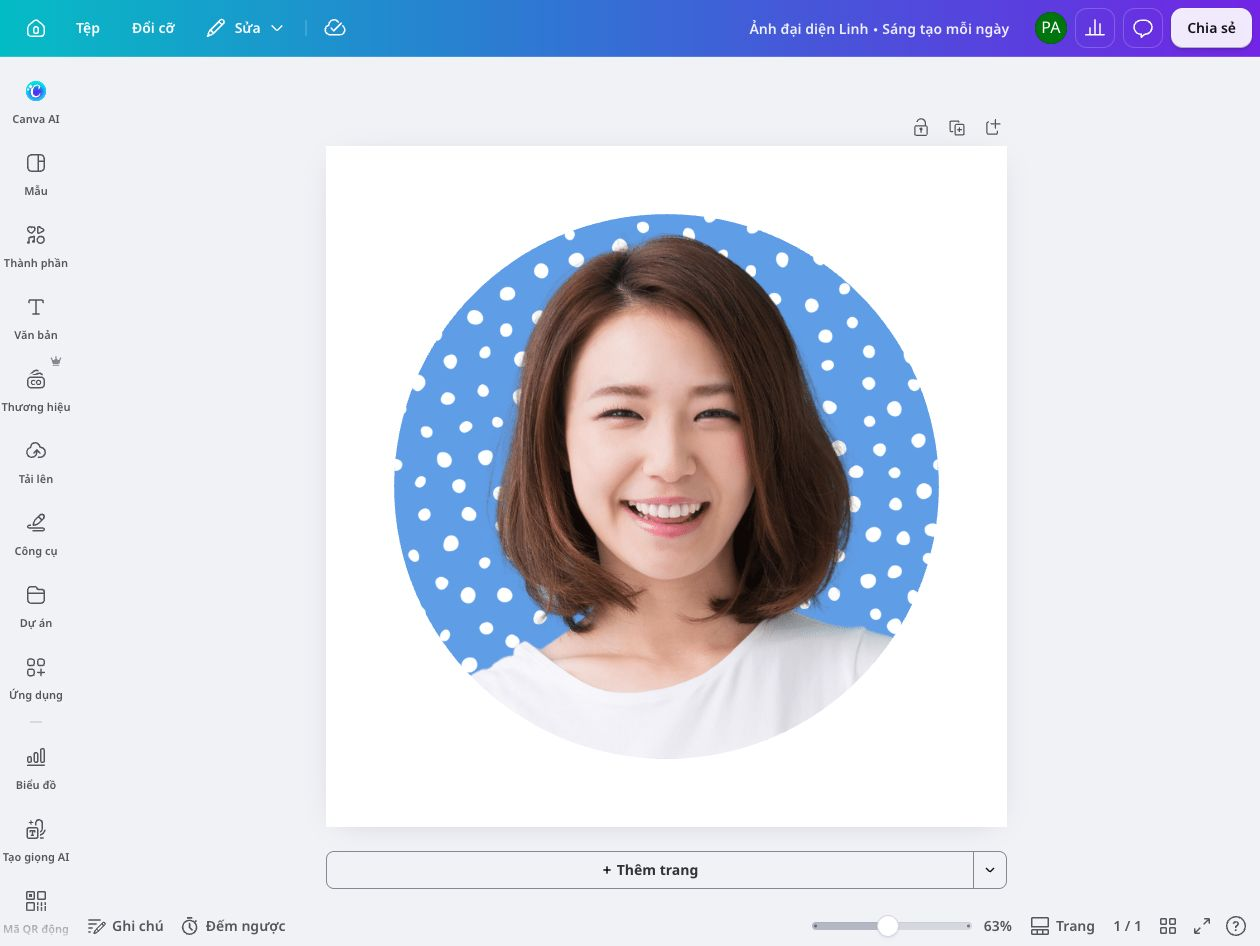1260x946 pixels.
Task: Check cloud save status icon
Action: (335, 28)
